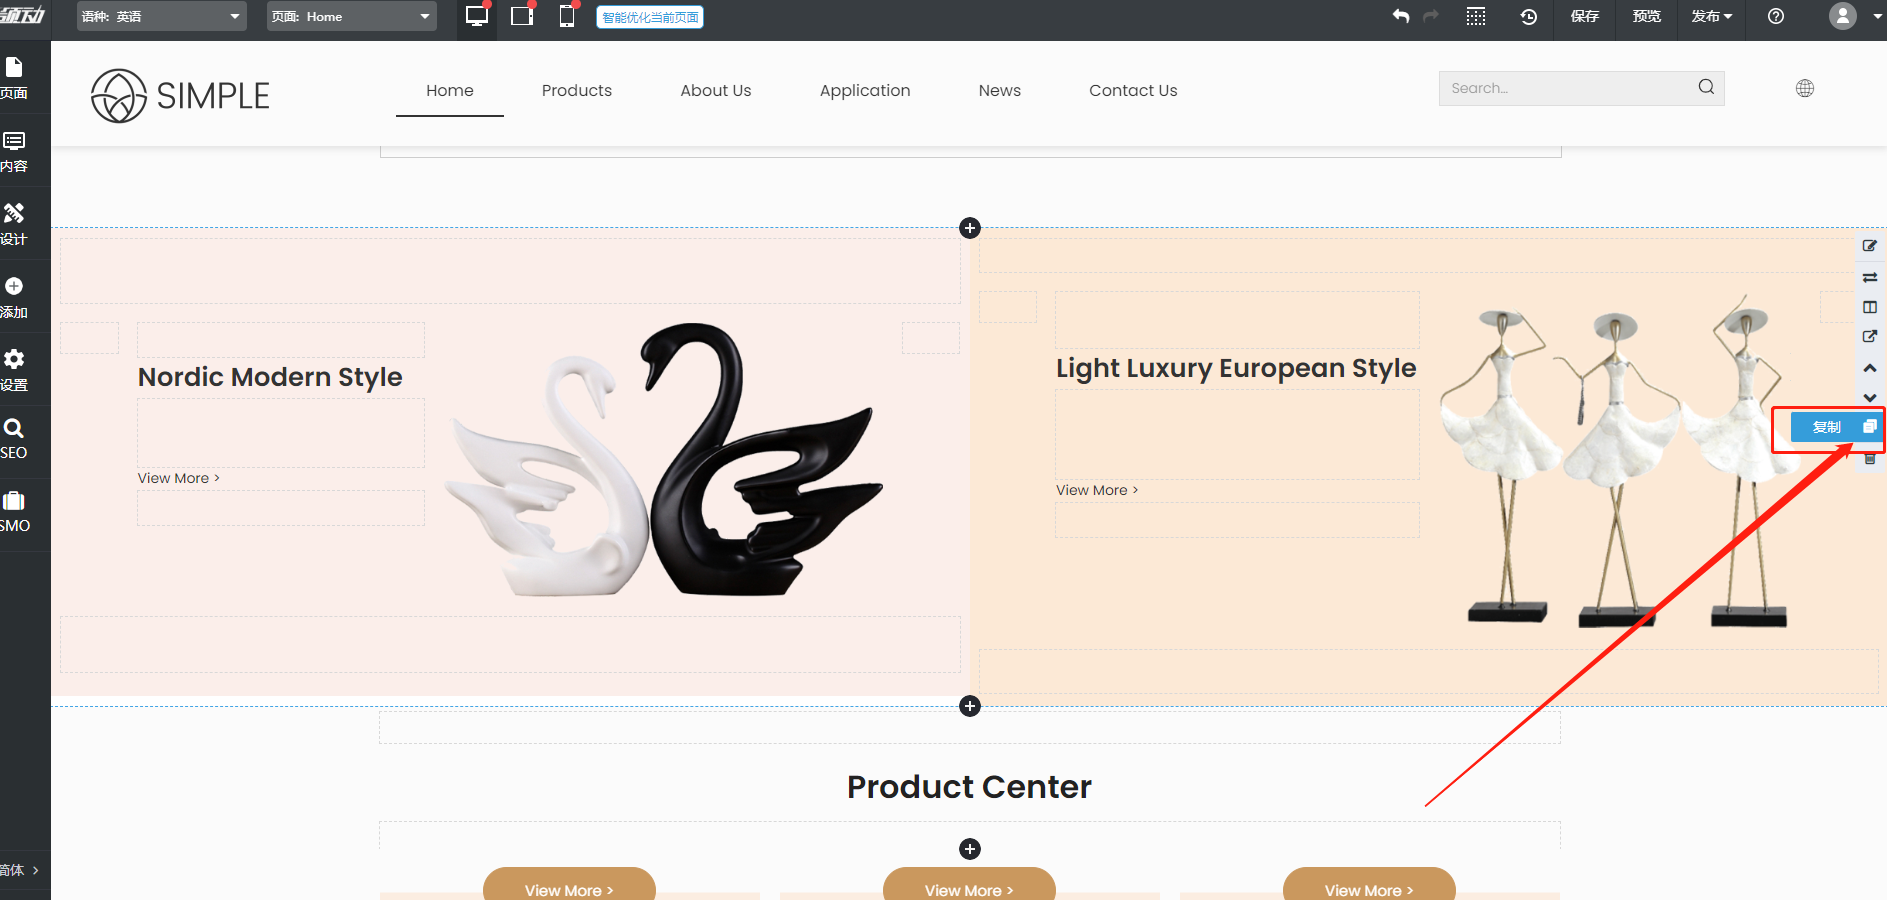Image resolution: width=1887 pixels, height=900 pixels.
Task: Click the 保存 save button
Action: 1584,16
